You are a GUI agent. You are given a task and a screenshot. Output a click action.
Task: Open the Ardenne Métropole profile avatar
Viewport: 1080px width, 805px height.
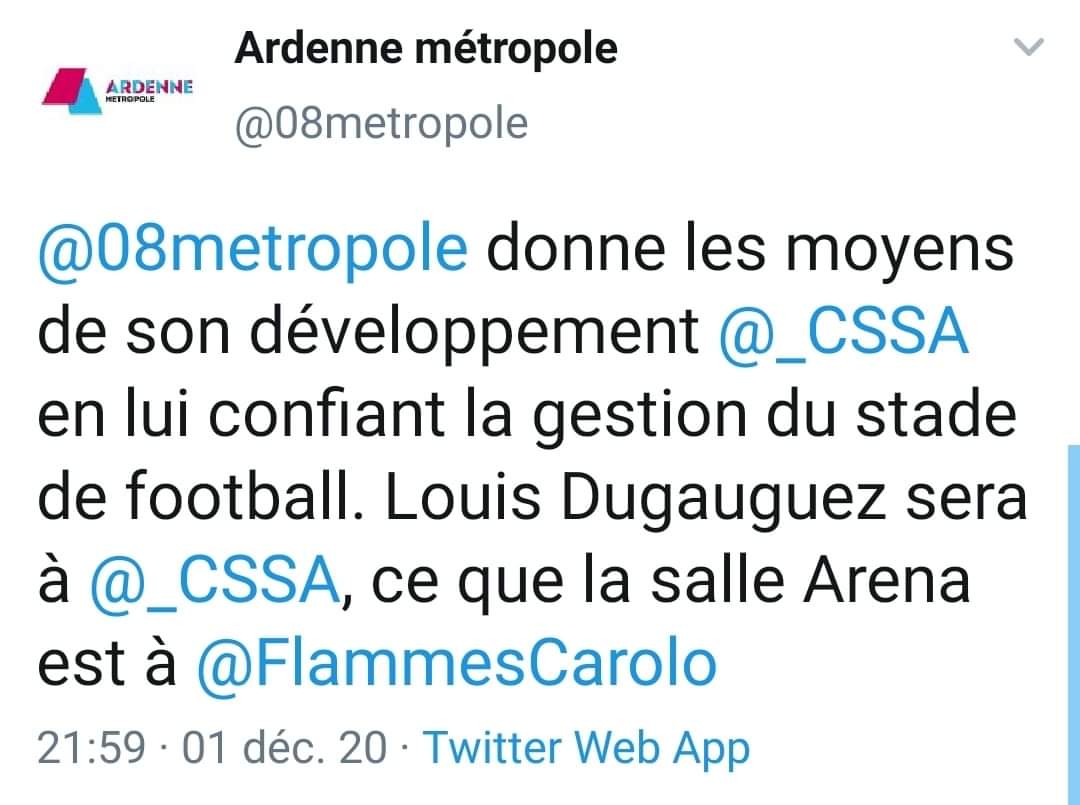coord(117,90)
